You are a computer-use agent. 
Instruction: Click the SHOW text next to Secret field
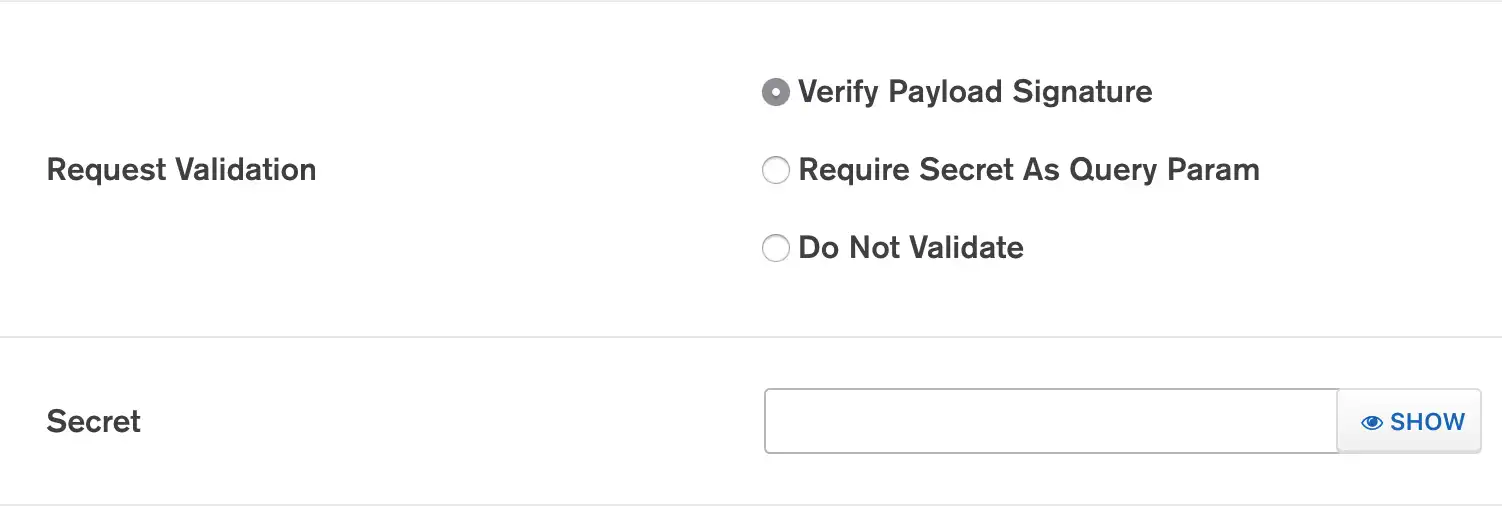pyautogui.click(x=1427, y=422)
